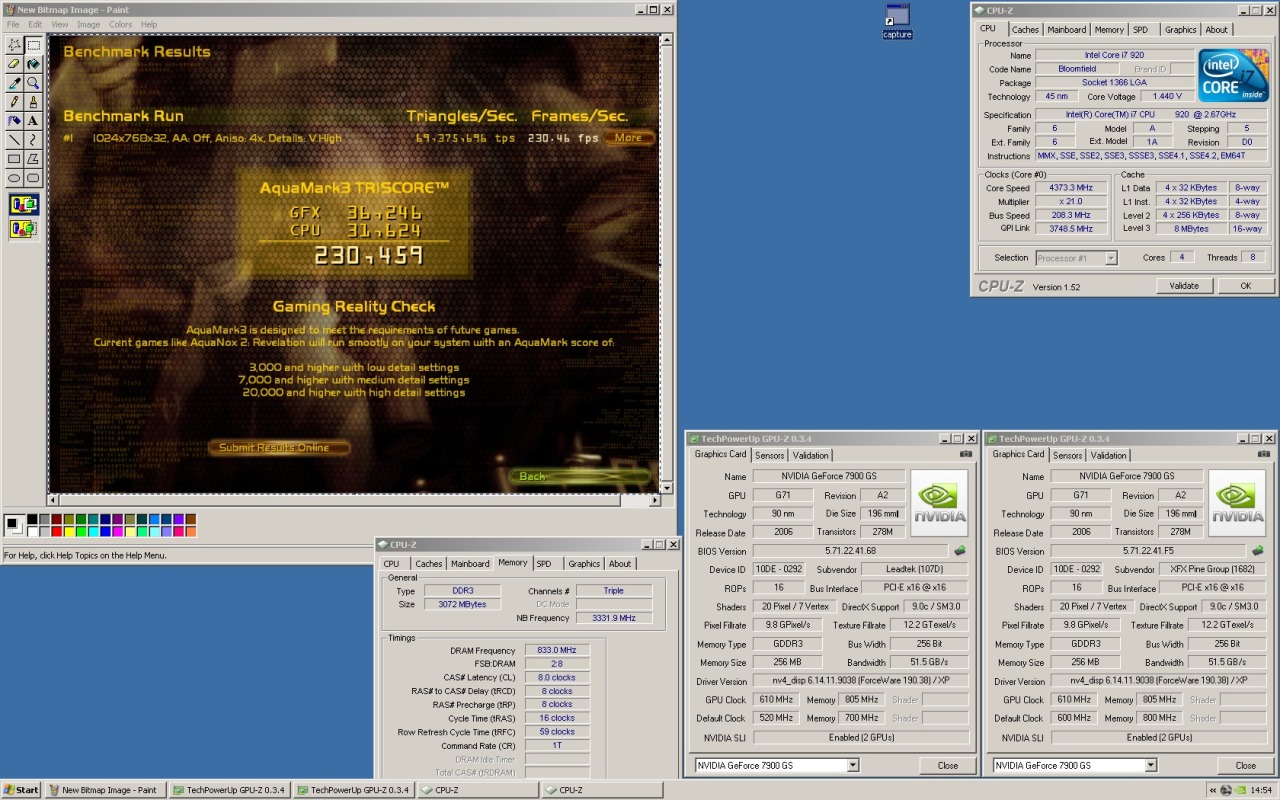Click the Core Speed 4373.3 MHz field
This screenshot has width=1280, height=800.
tap(1070, 188)
